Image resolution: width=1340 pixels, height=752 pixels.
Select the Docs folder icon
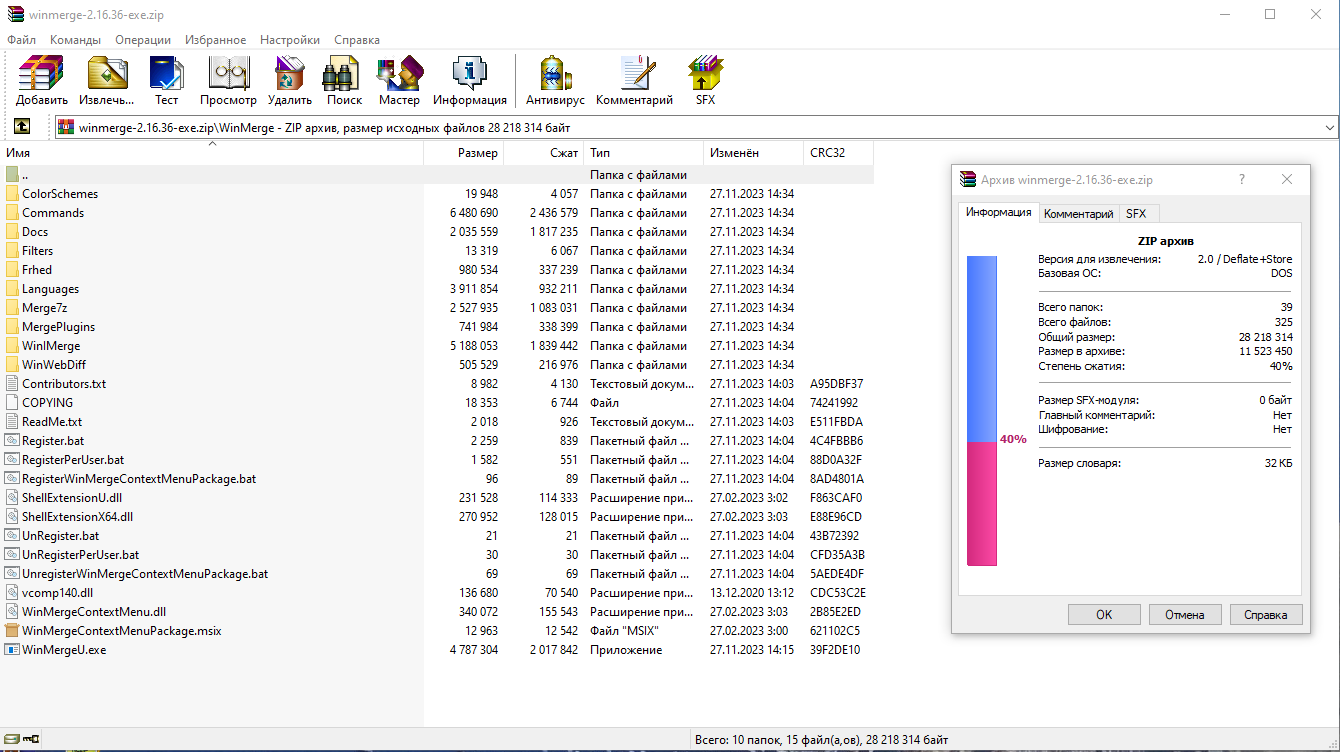(x=12, y=232)
